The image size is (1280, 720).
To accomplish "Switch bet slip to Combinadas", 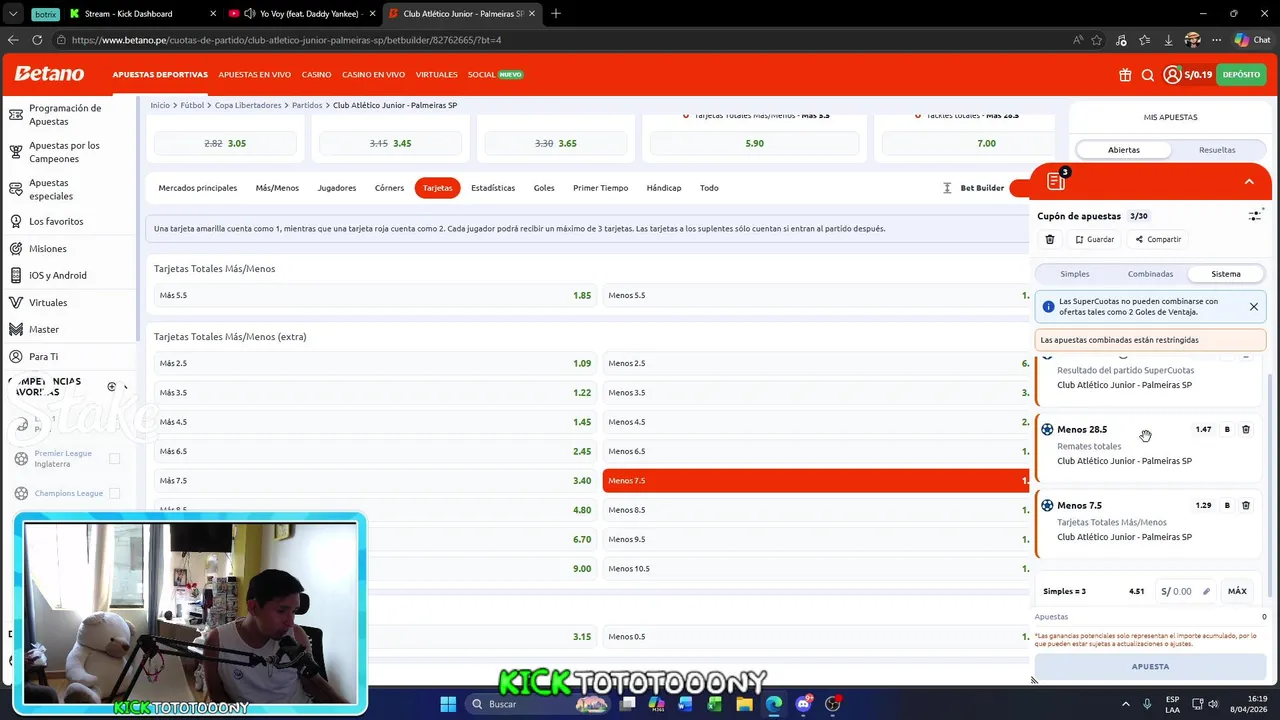I will click(x=1150, y=274).
